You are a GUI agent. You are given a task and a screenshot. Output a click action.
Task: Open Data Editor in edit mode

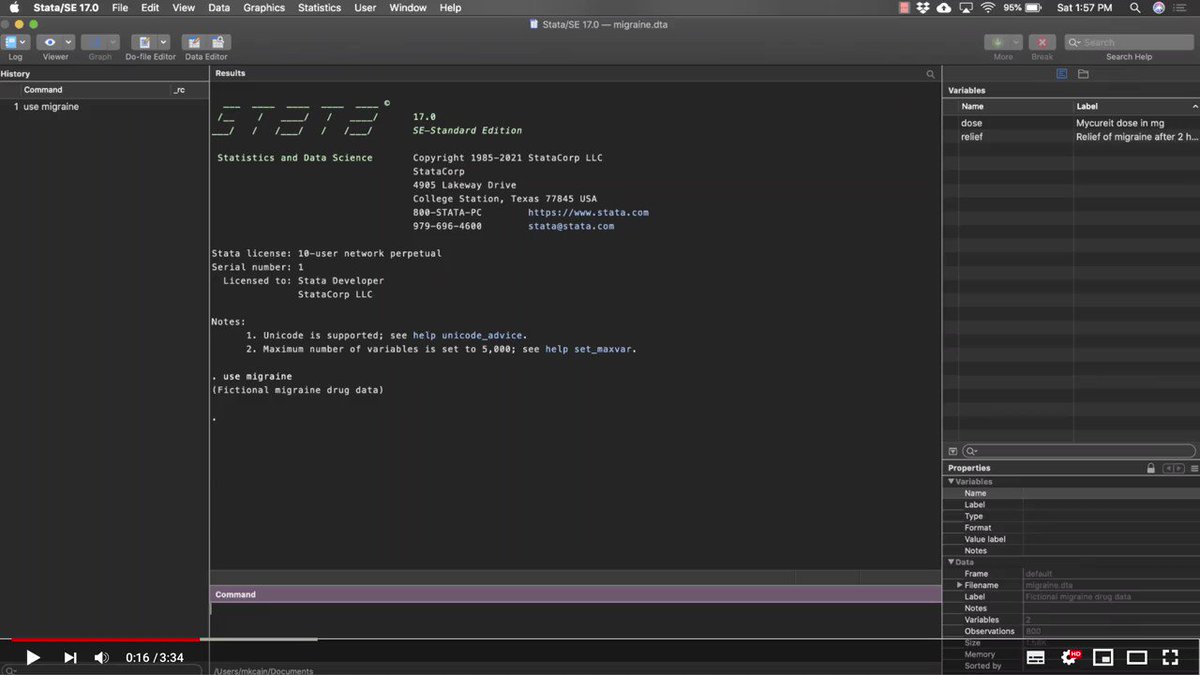(194, 42)
